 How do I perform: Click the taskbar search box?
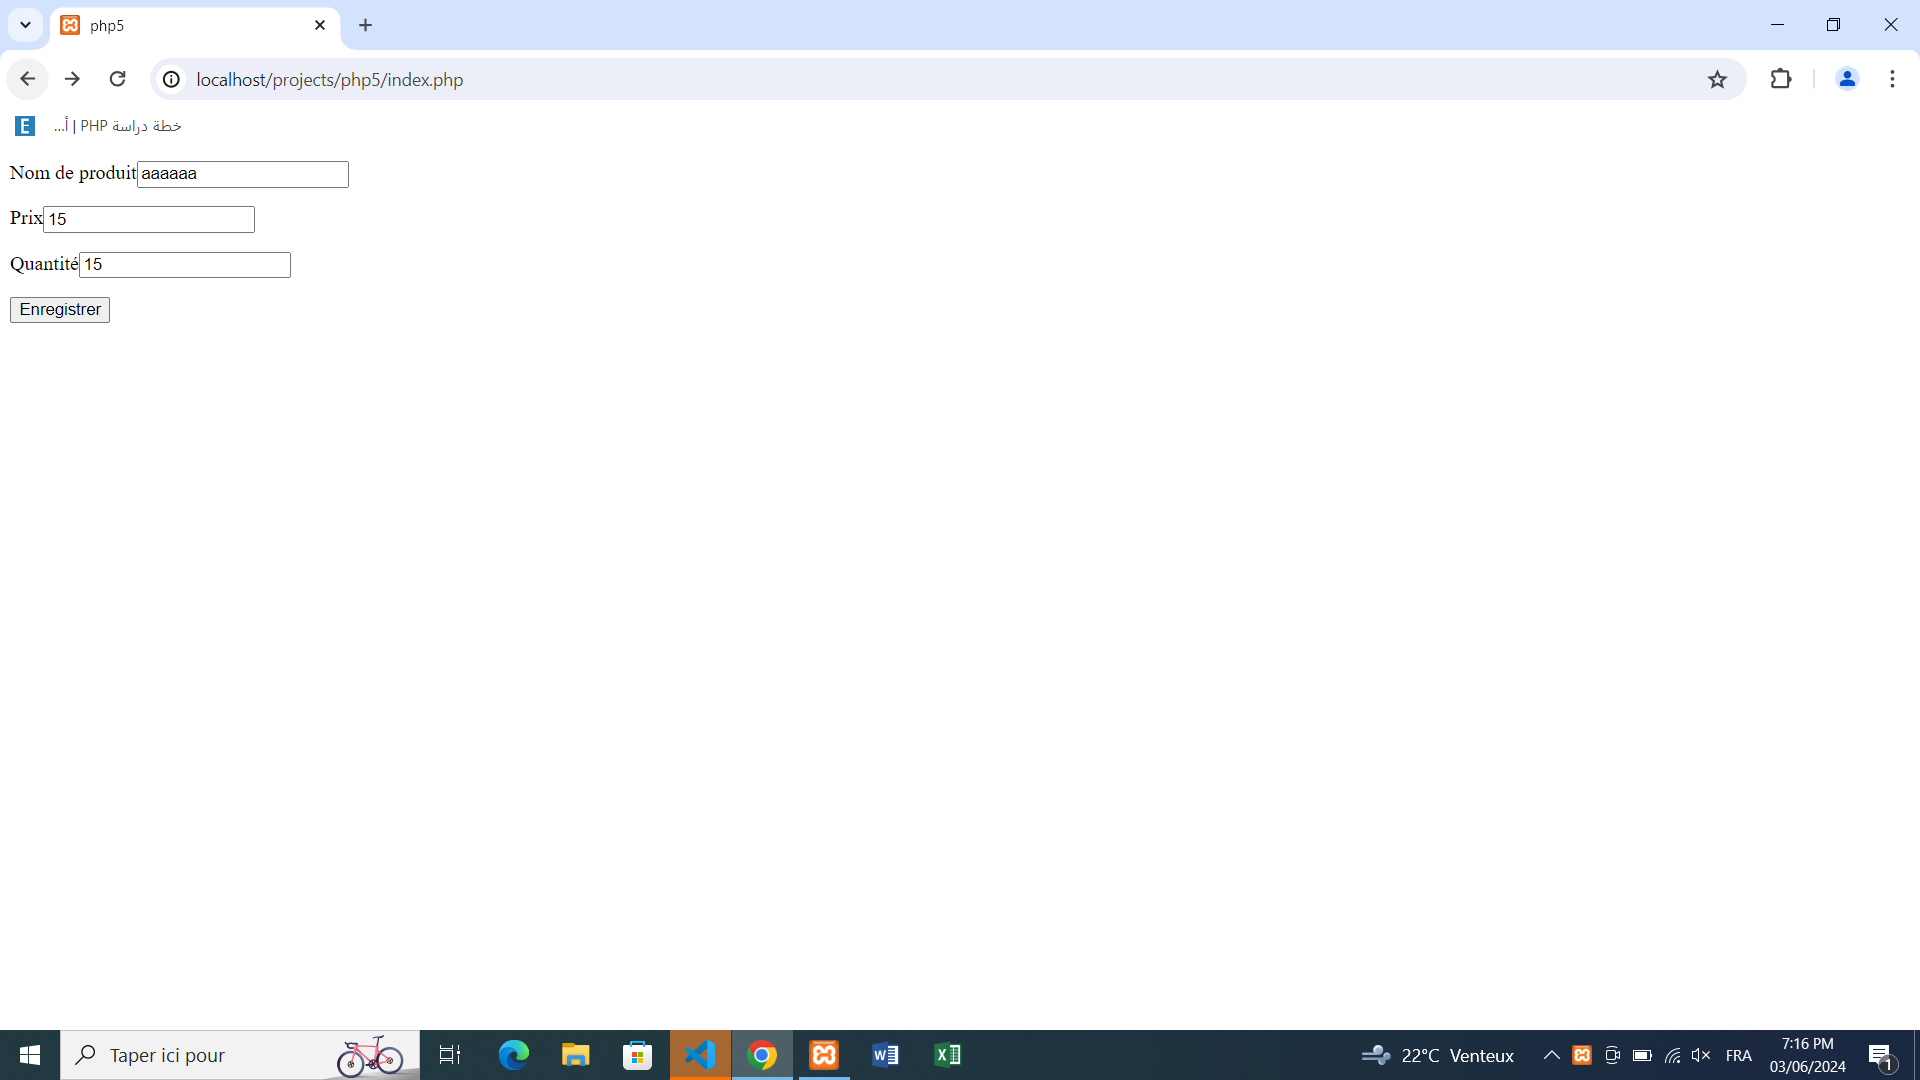tap(240, 1055)
